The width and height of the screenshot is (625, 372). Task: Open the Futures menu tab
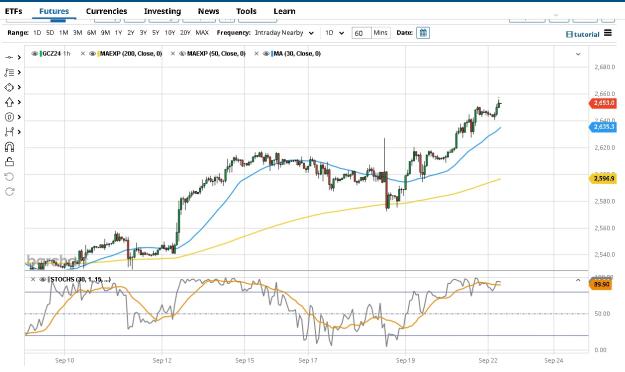(54, 11)
